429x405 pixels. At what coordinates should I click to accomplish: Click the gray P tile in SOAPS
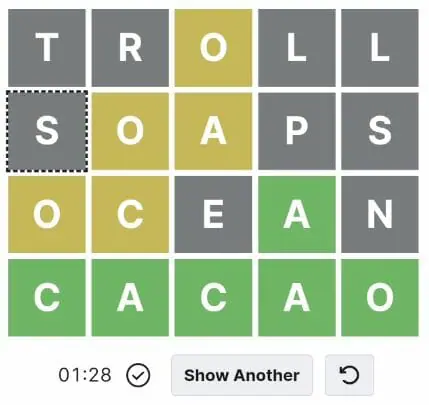click(297, 131)
